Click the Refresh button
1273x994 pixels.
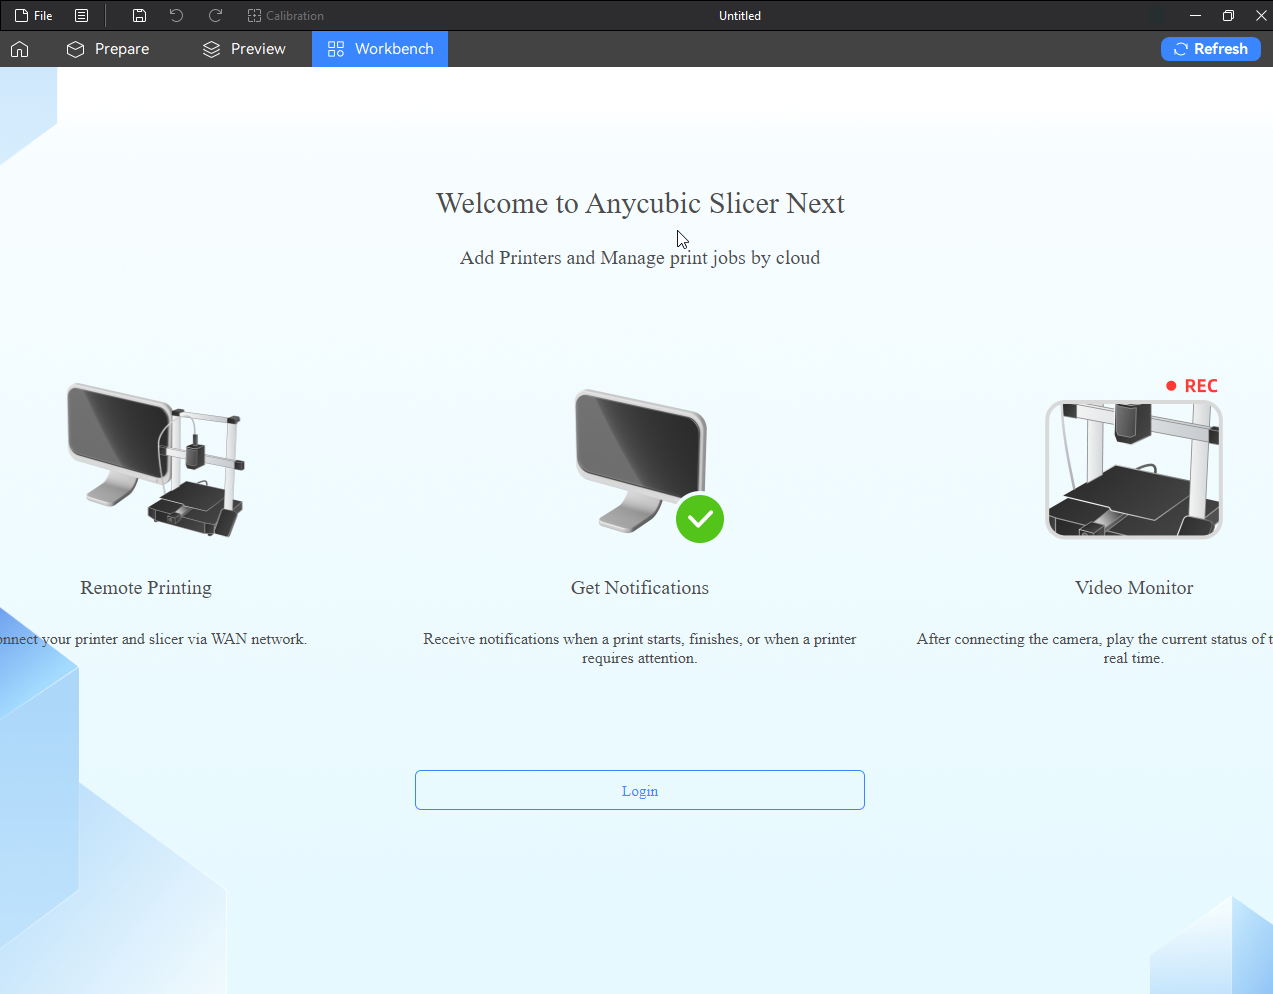(x=1211, y=49)
